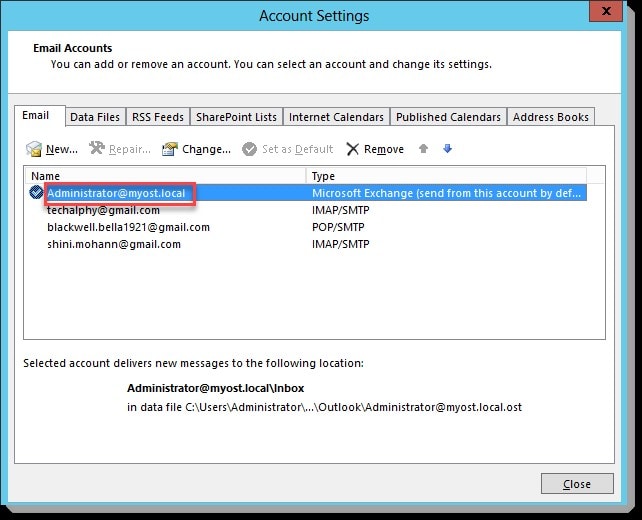This screenshot has height=520, width=642.
Task: Click the Repair wrench icon
Action: tap(97, 148)
